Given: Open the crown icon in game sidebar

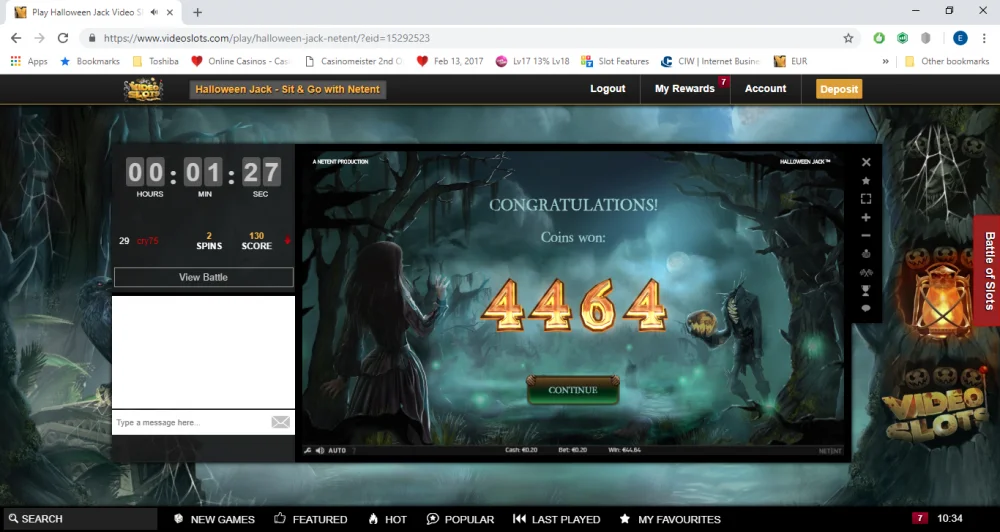Looking at the screenshot, I should click(x=866, y=254).
